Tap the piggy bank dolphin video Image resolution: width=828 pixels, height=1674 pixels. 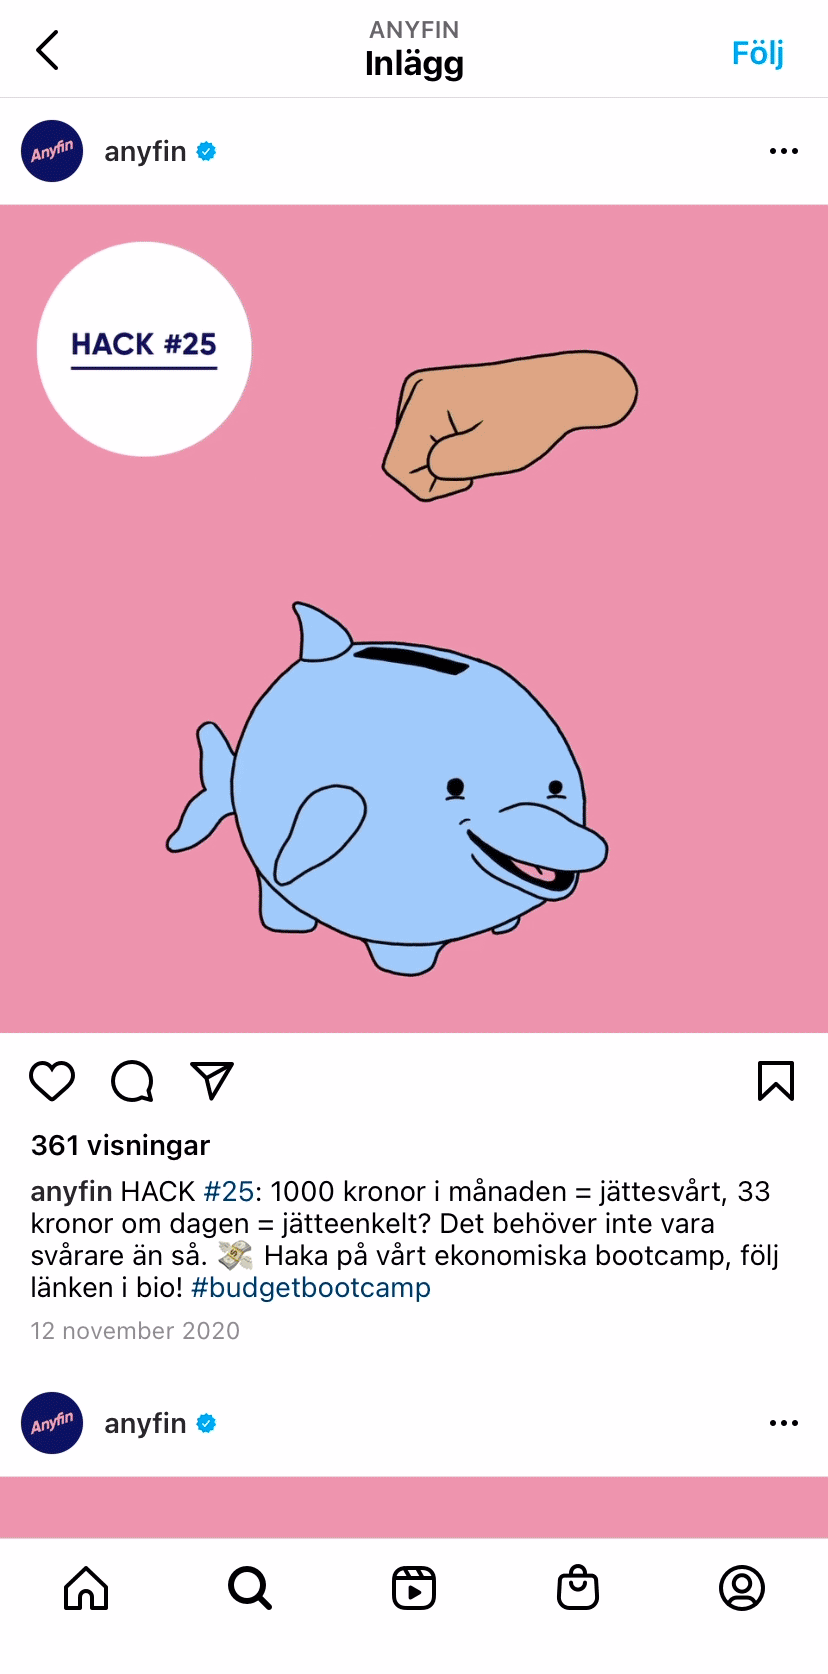coord(414,619)
